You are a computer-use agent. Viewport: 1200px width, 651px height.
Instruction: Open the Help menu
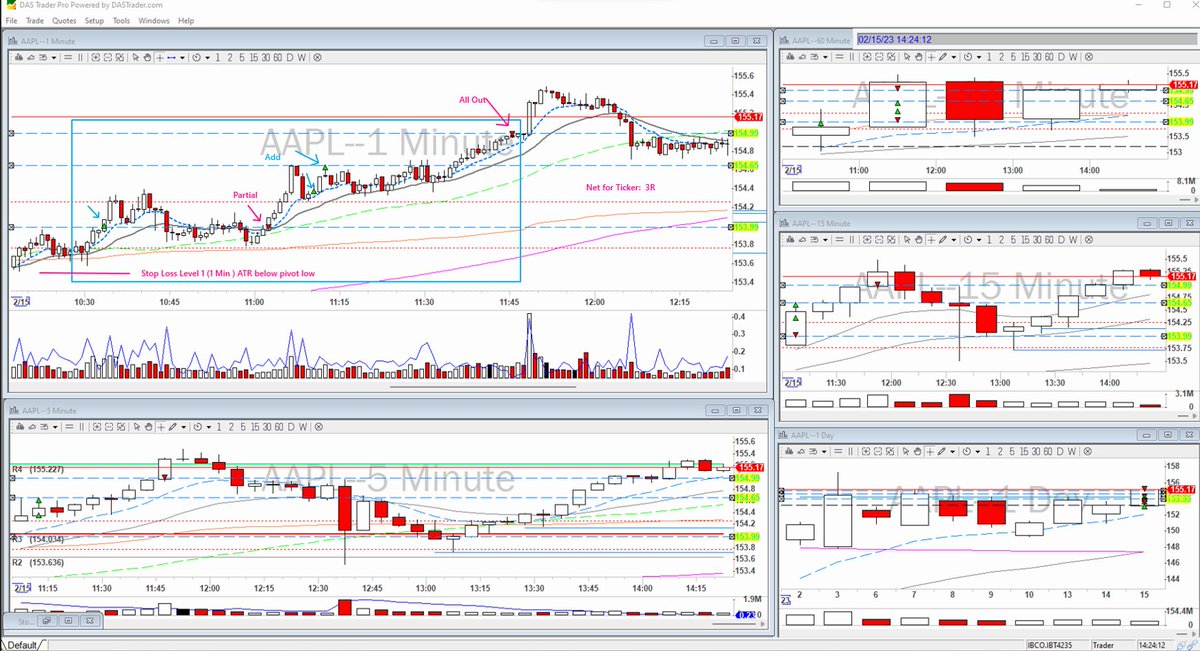186,20
